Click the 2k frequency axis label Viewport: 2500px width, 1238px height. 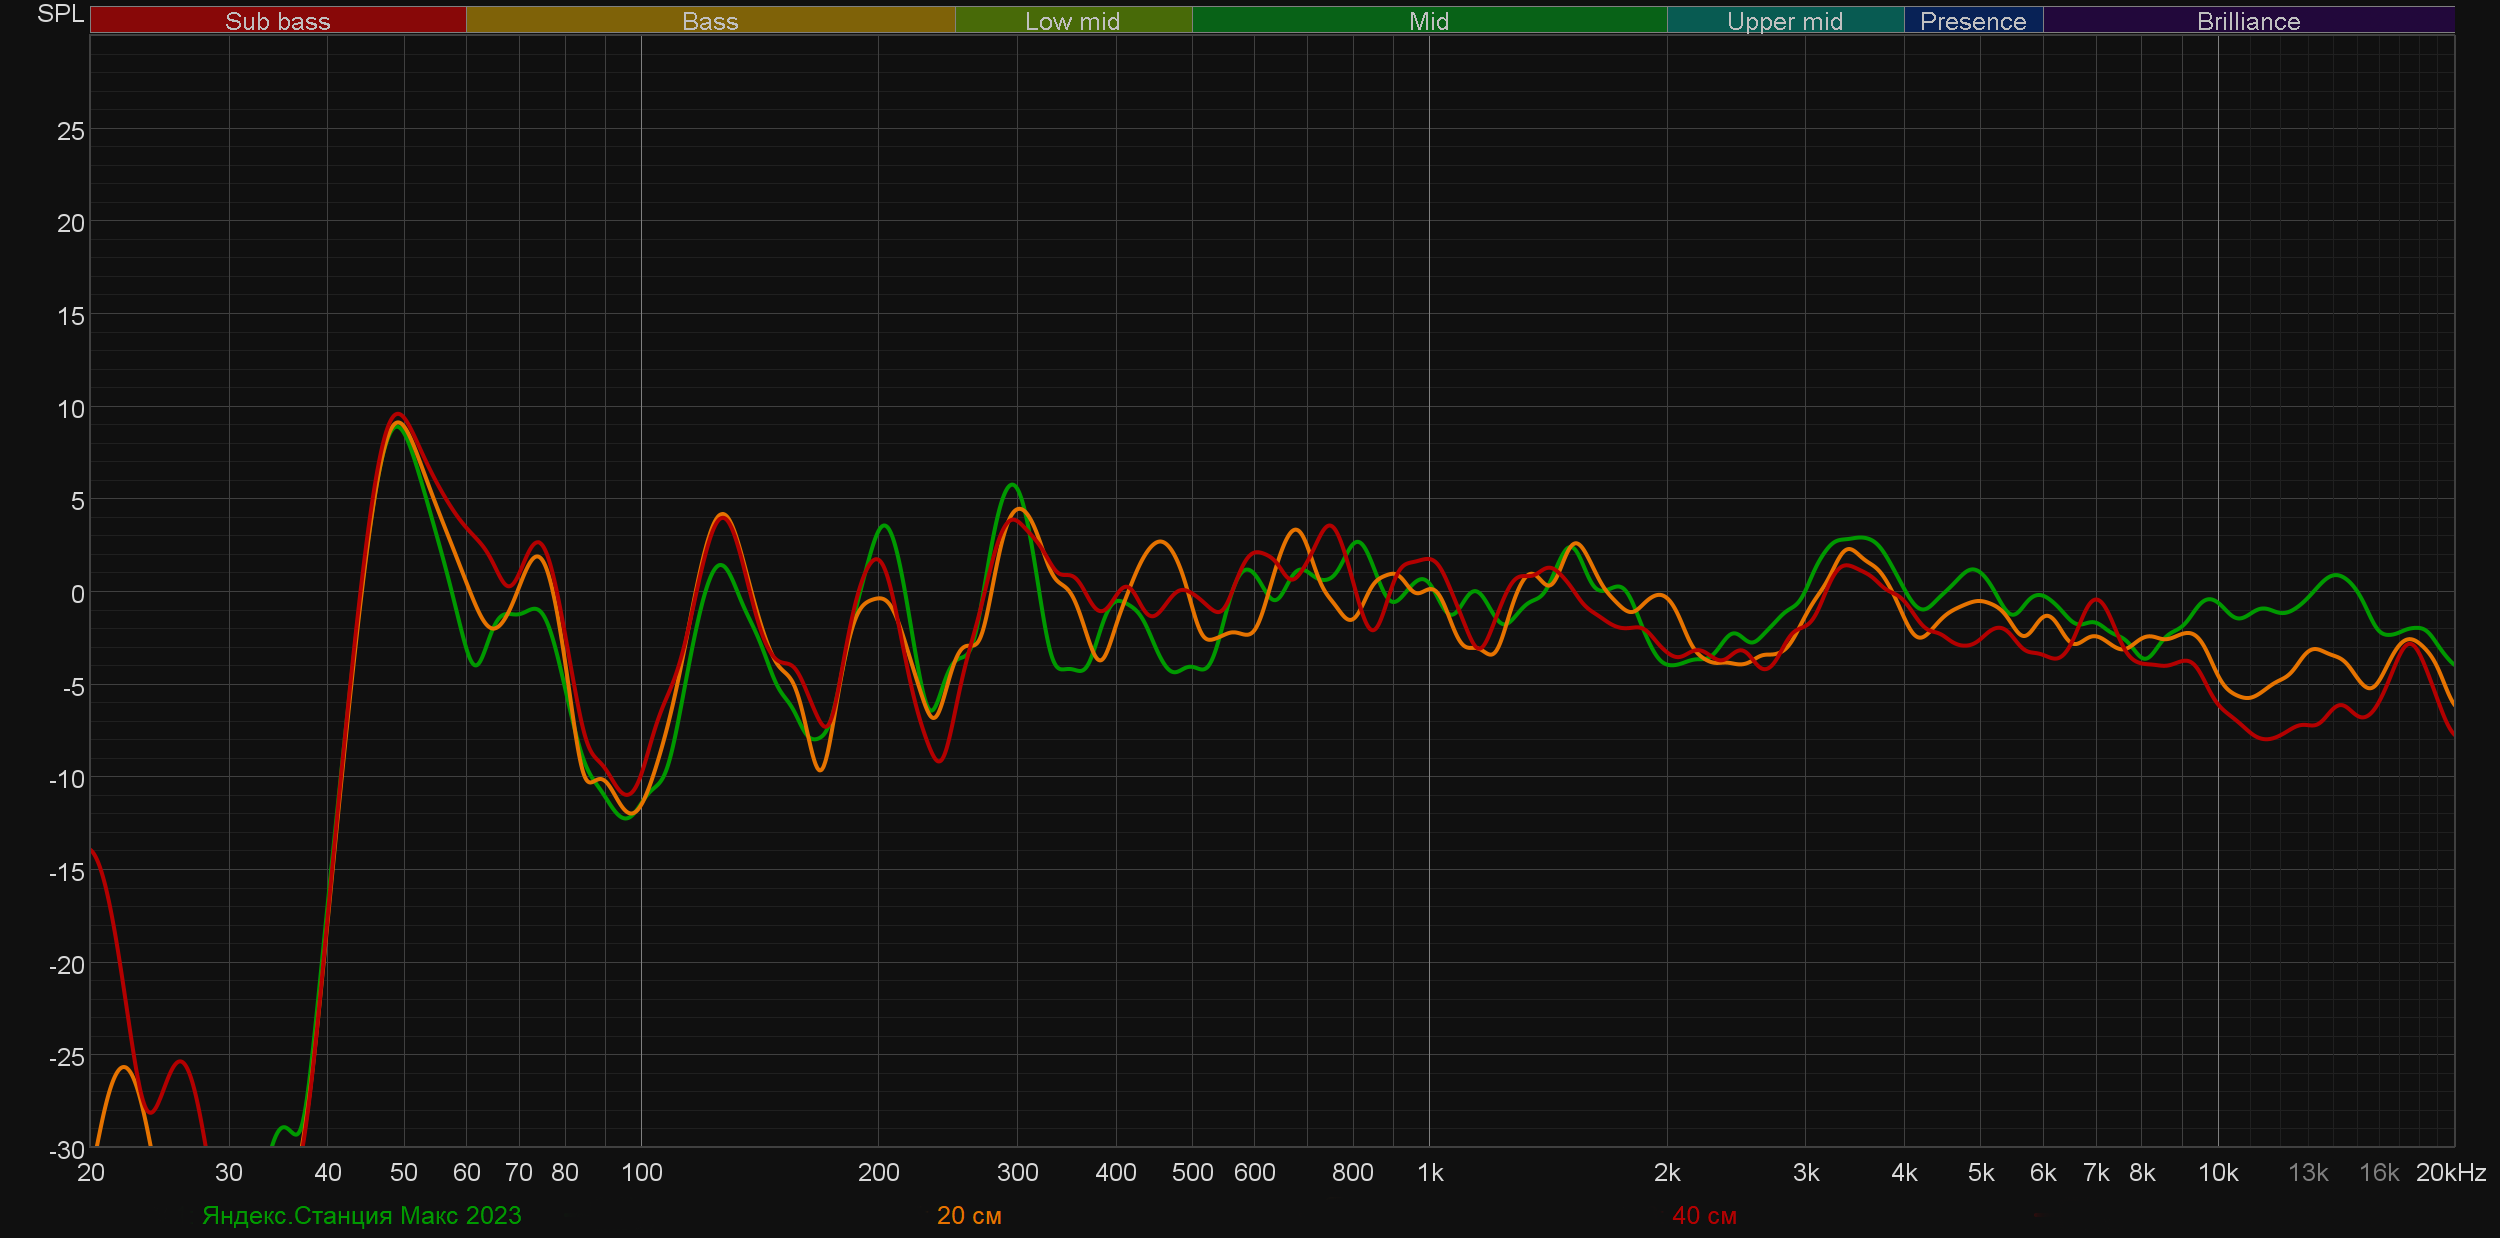tap(1666, 1172)
